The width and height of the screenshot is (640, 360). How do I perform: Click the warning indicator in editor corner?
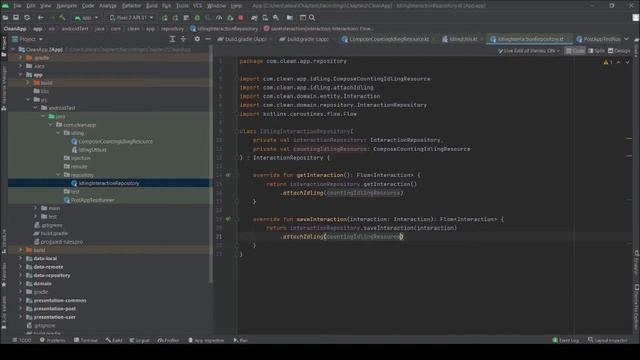608,62
